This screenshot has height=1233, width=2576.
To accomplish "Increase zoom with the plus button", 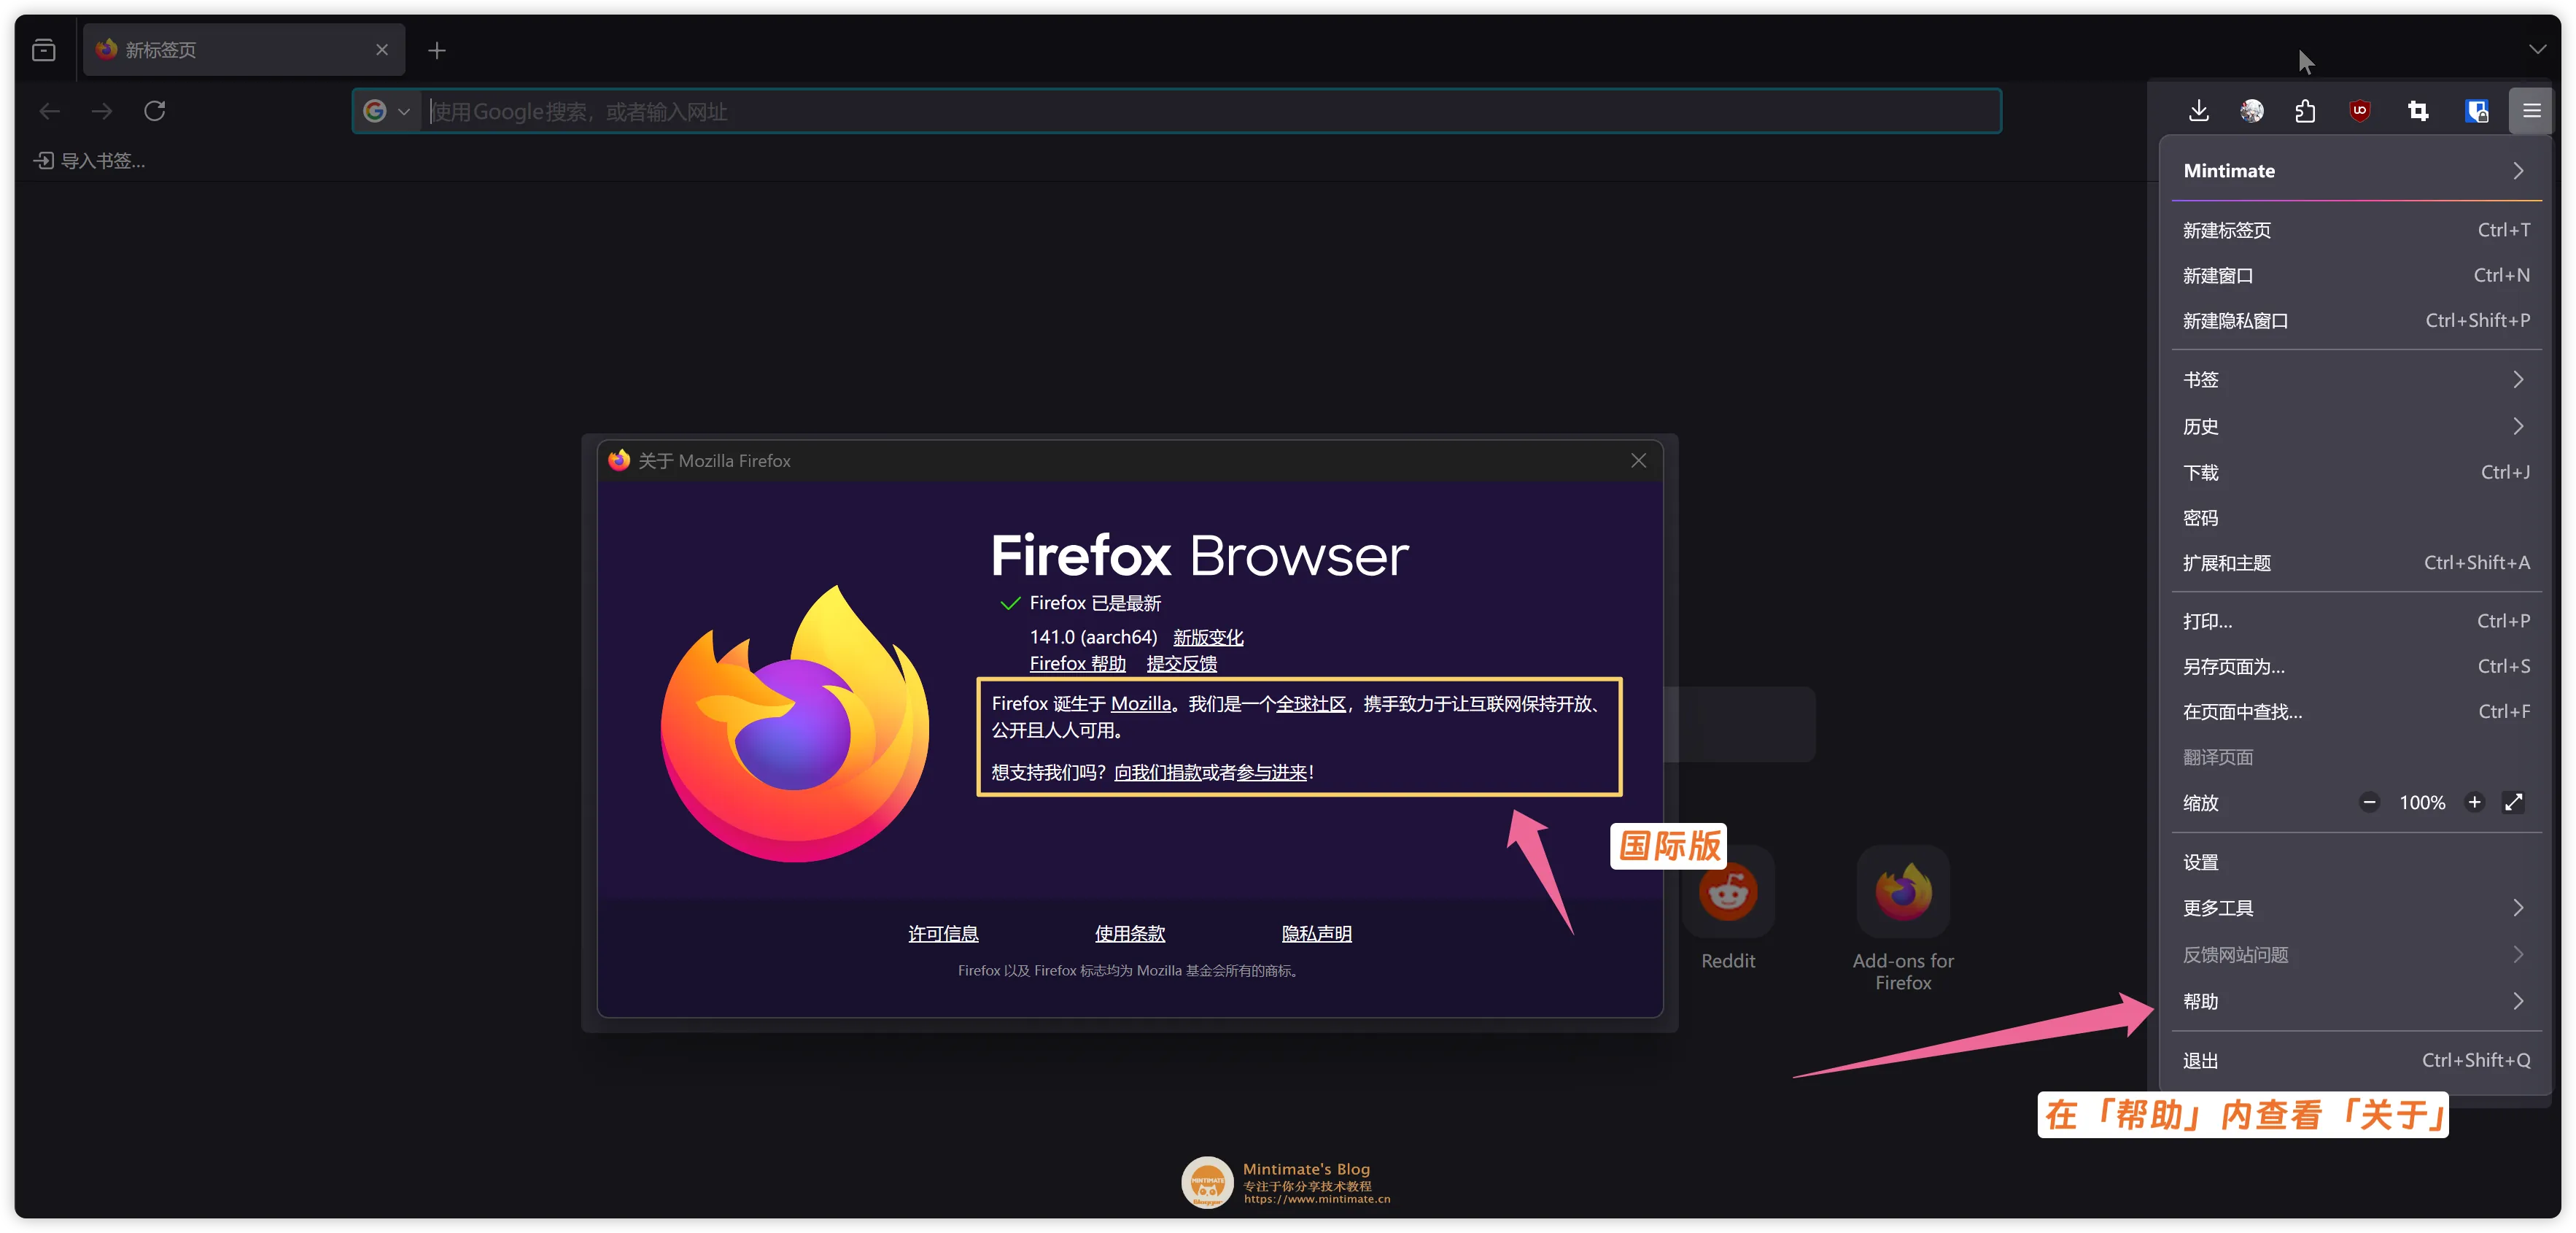I will point(2474,802).
